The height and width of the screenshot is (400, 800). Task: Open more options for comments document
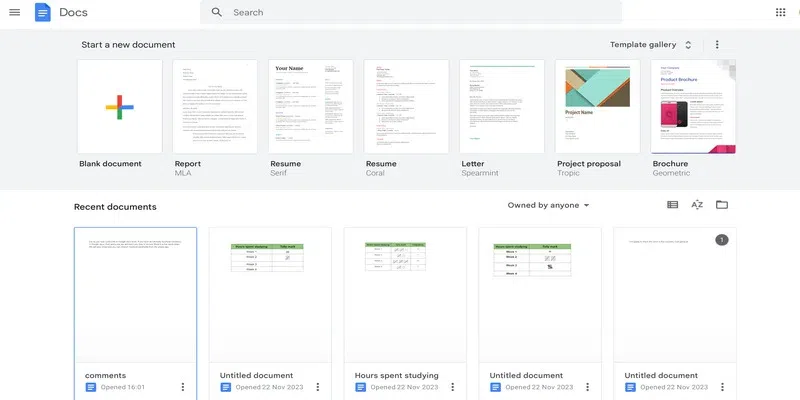(183, 387)
